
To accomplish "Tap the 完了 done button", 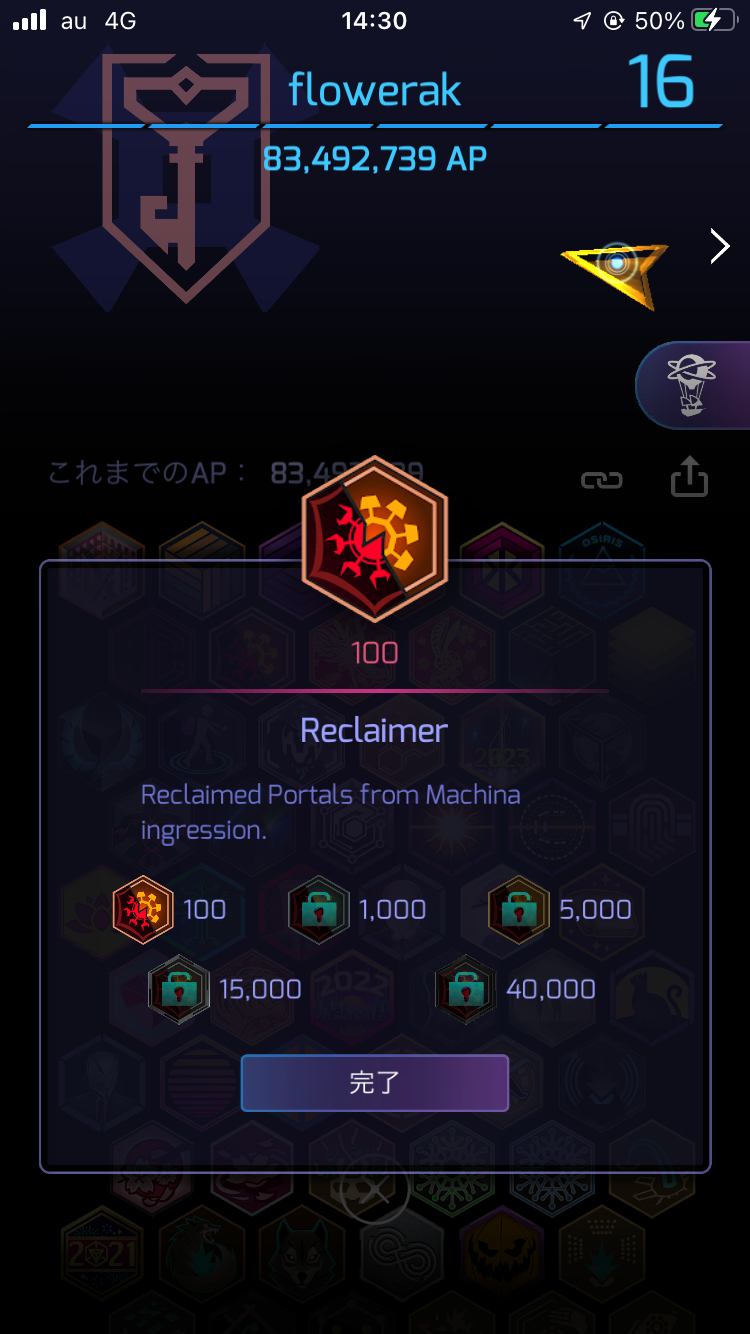I will pyautogui.click(x=375, y=1083).
